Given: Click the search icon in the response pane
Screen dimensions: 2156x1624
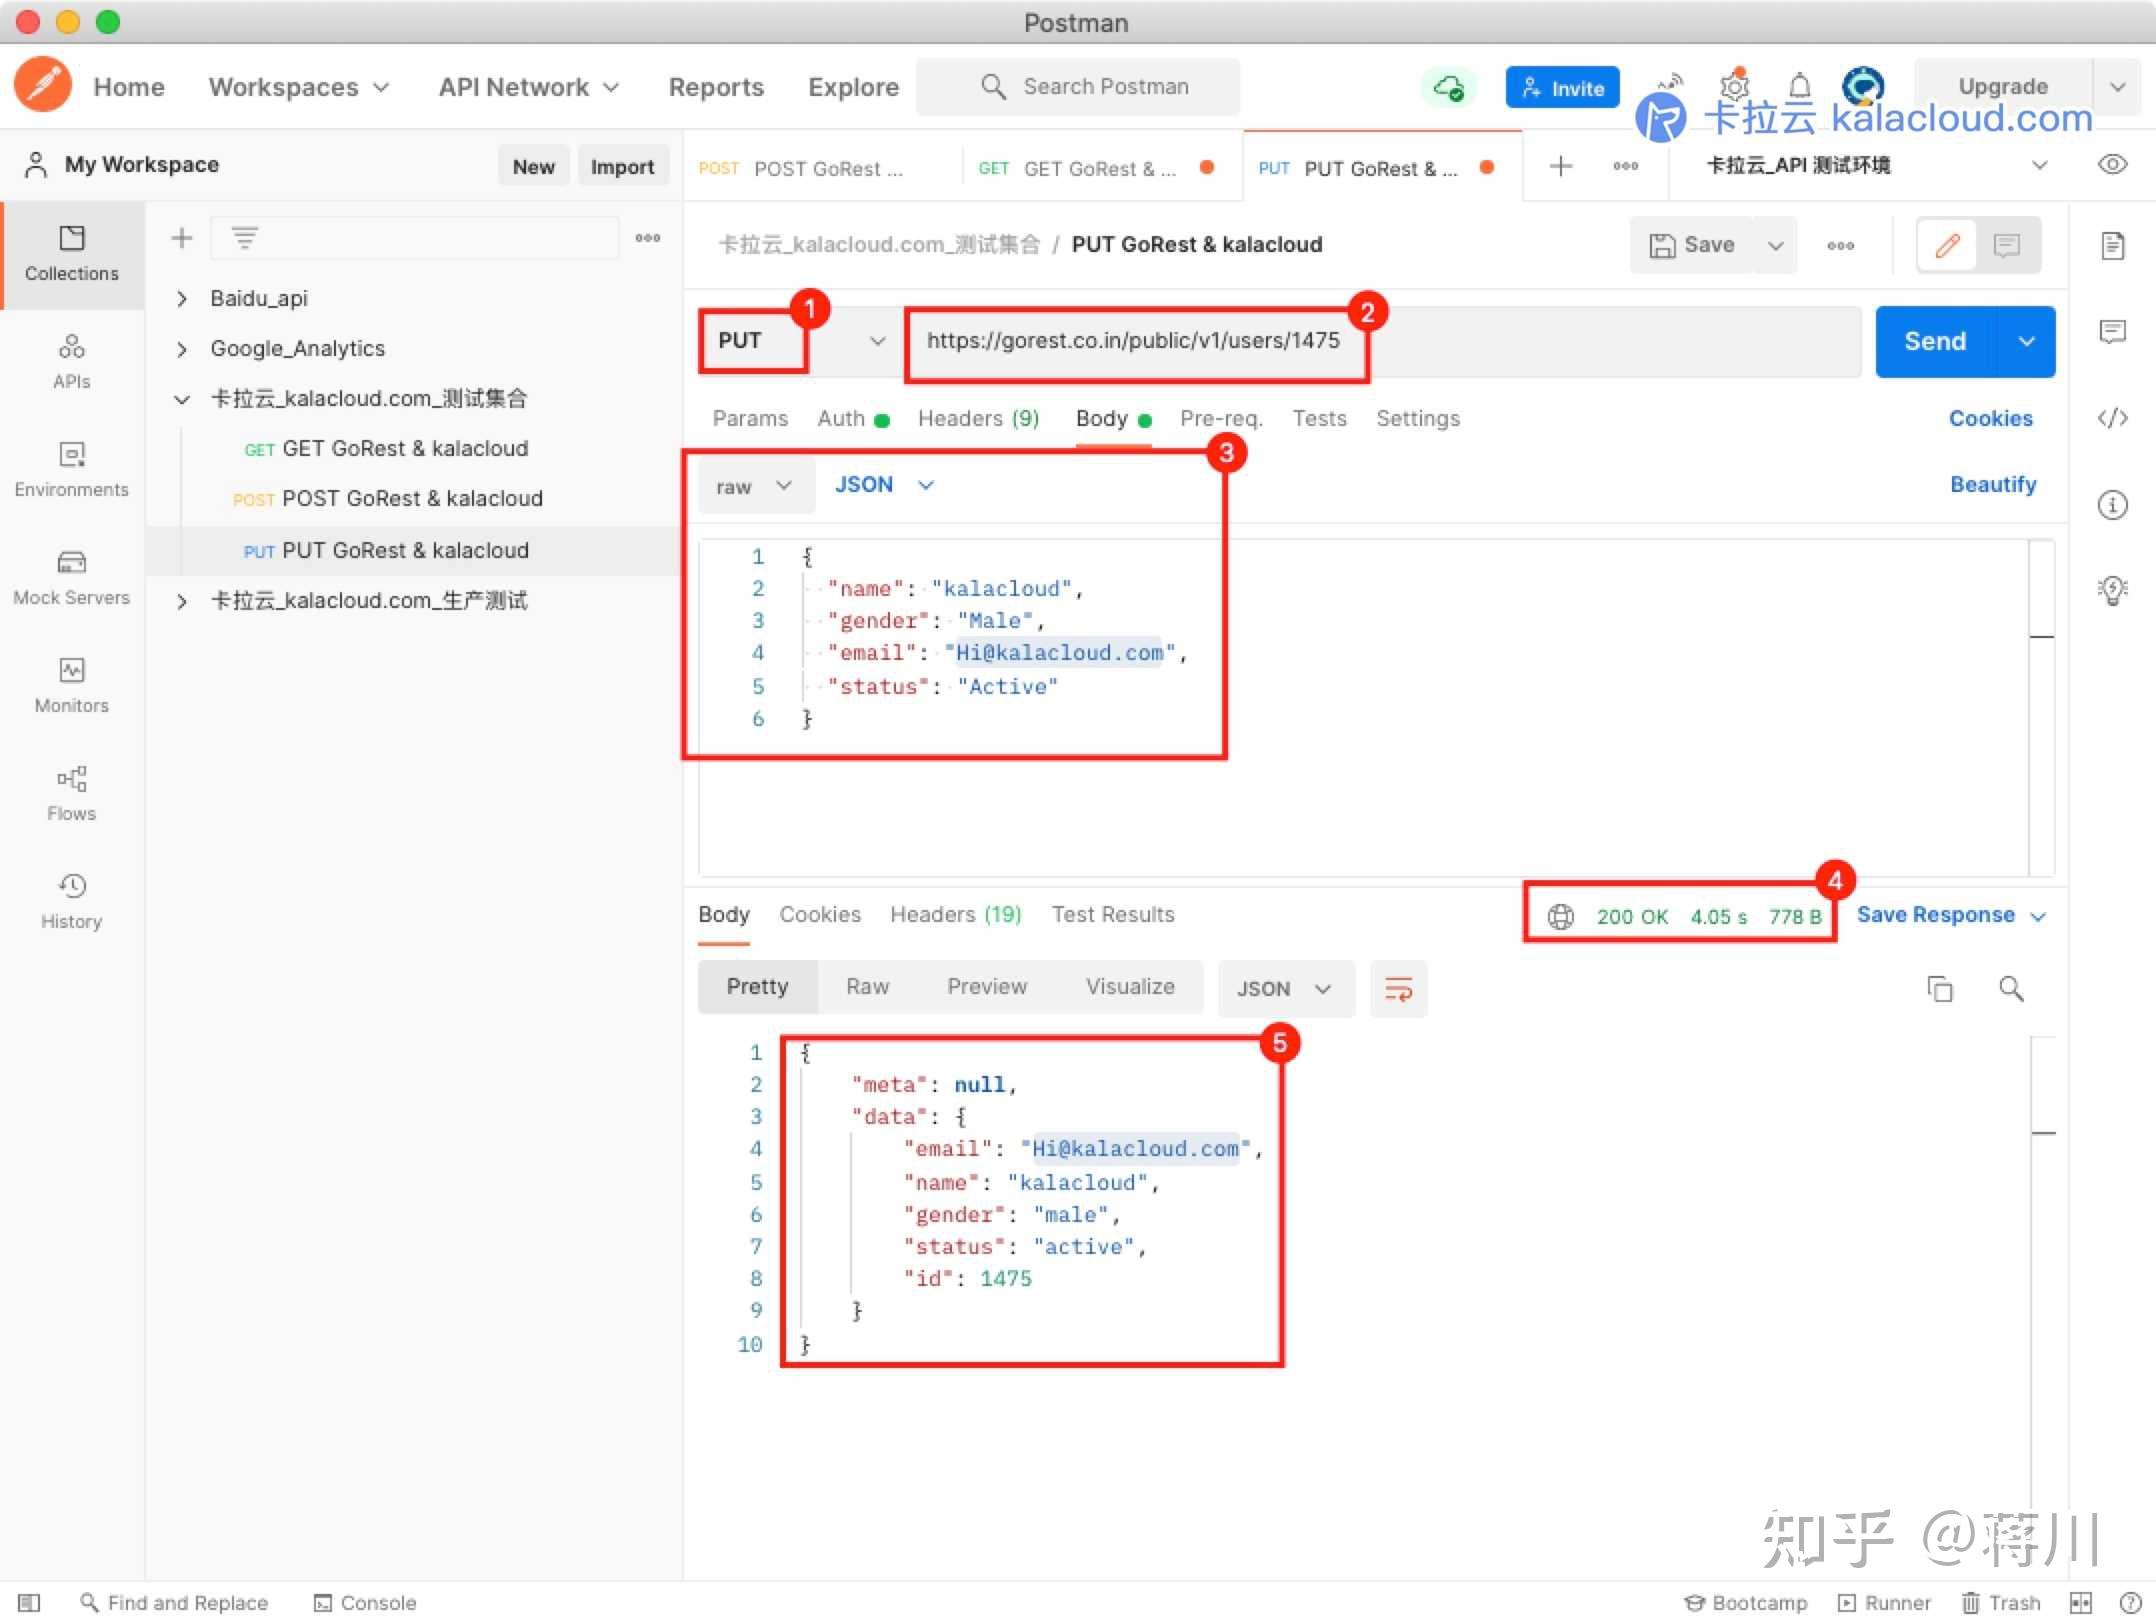Looking at the screenshot, I should point(2012,989).
